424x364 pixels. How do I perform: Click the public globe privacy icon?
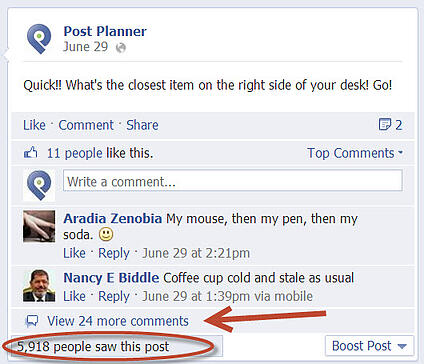[121, 48]
